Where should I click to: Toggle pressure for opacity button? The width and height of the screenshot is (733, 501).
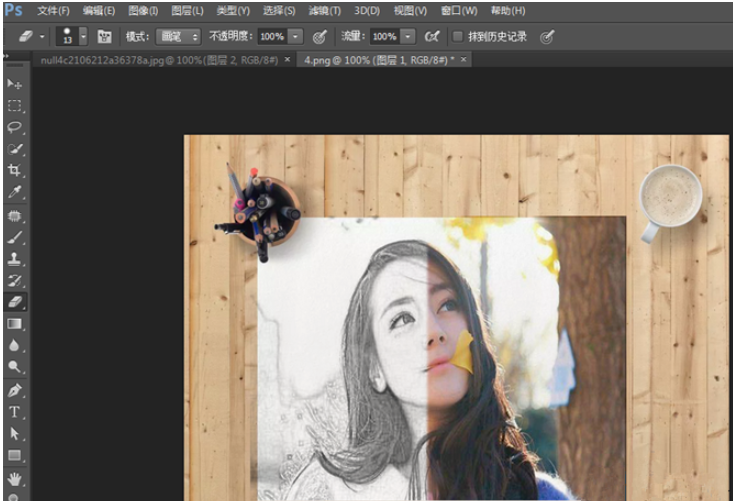click(x=320, y=36)
